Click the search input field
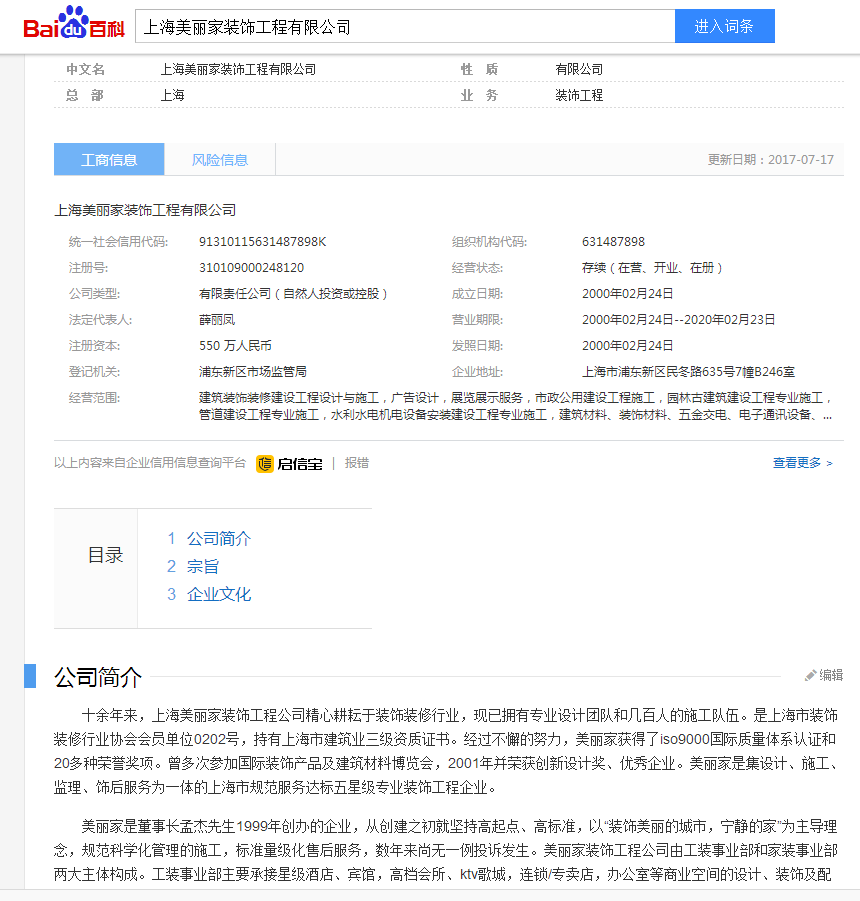Image resolution: width=860 pixels, height=901 pixels. click(404, 27)
